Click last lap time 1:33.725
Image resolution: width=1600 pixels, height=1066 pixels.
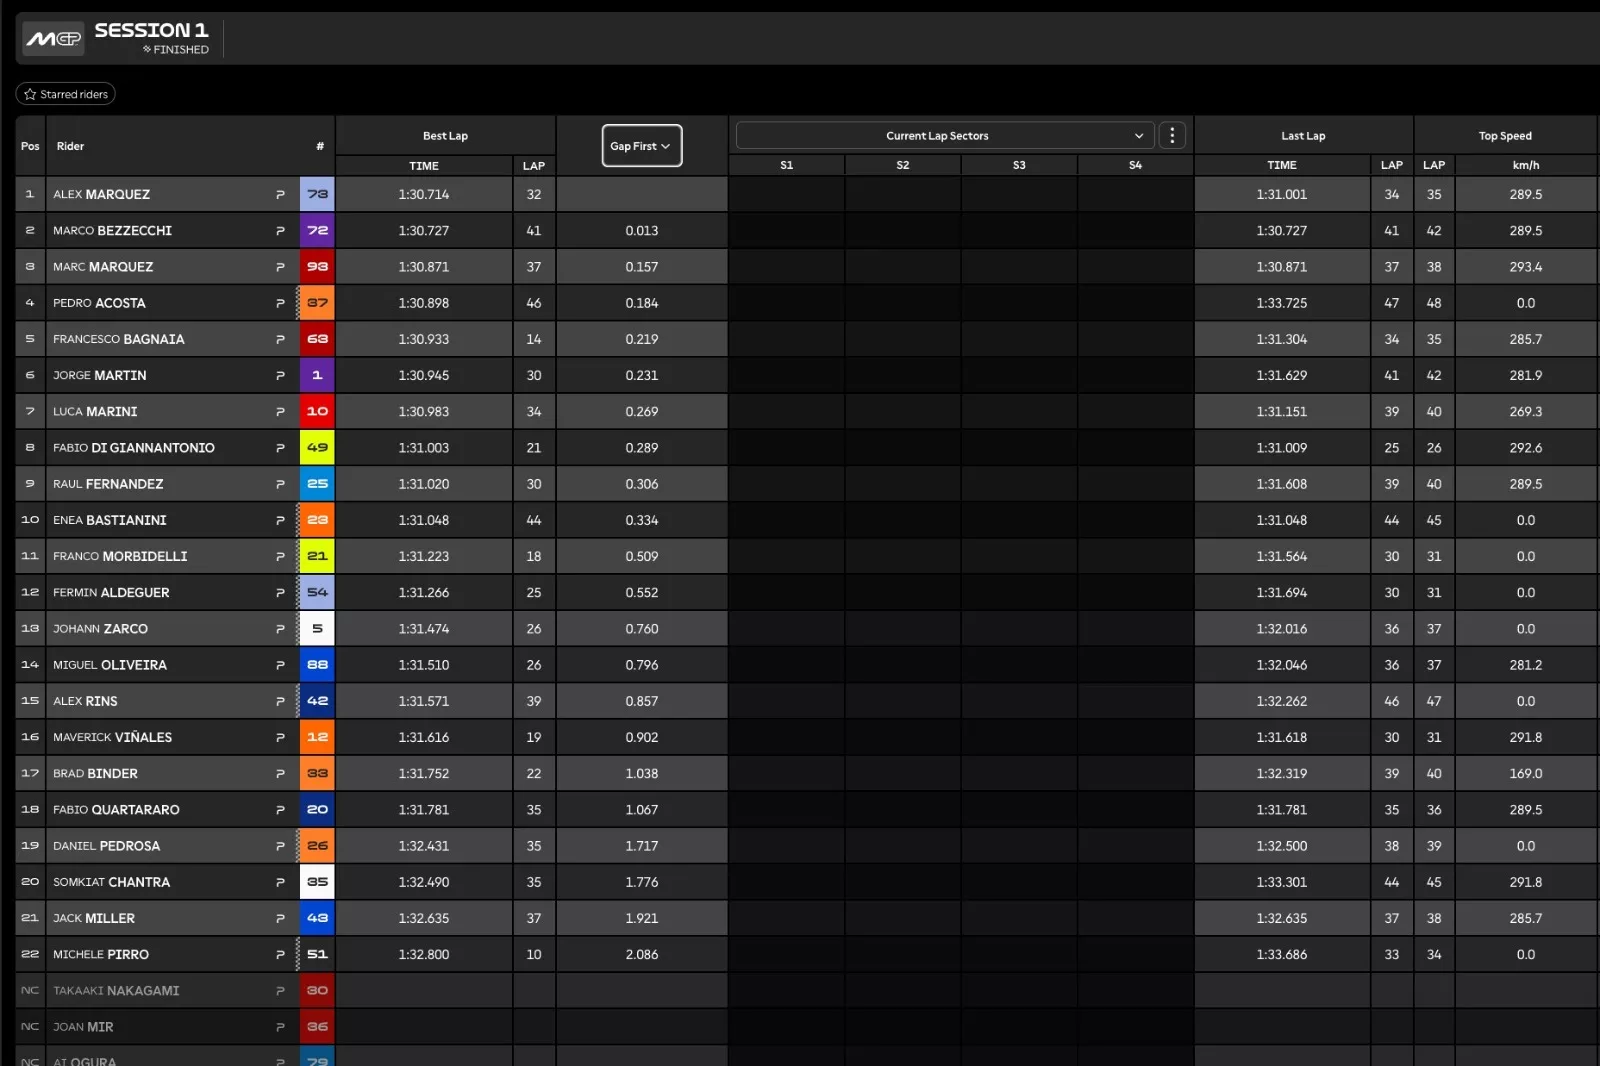(1282, 303)
